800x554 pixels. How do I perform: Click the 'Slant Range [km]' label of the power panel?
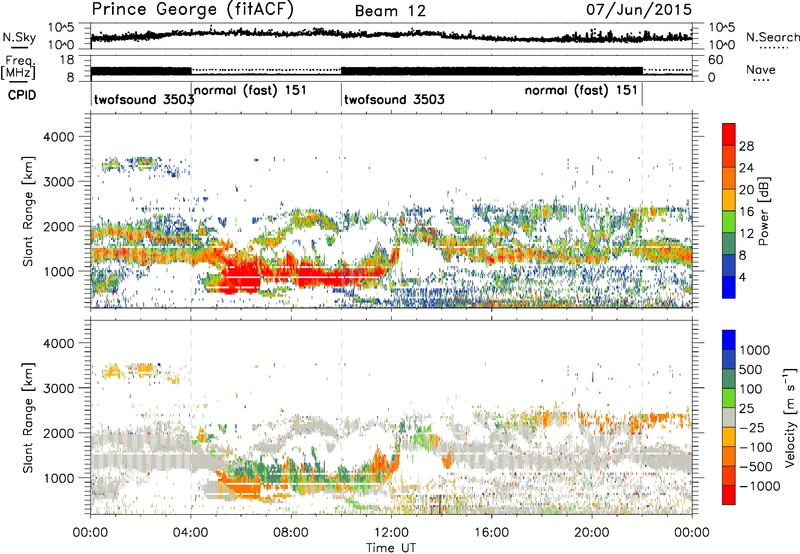pyautogui.click(x=28, y=211)
